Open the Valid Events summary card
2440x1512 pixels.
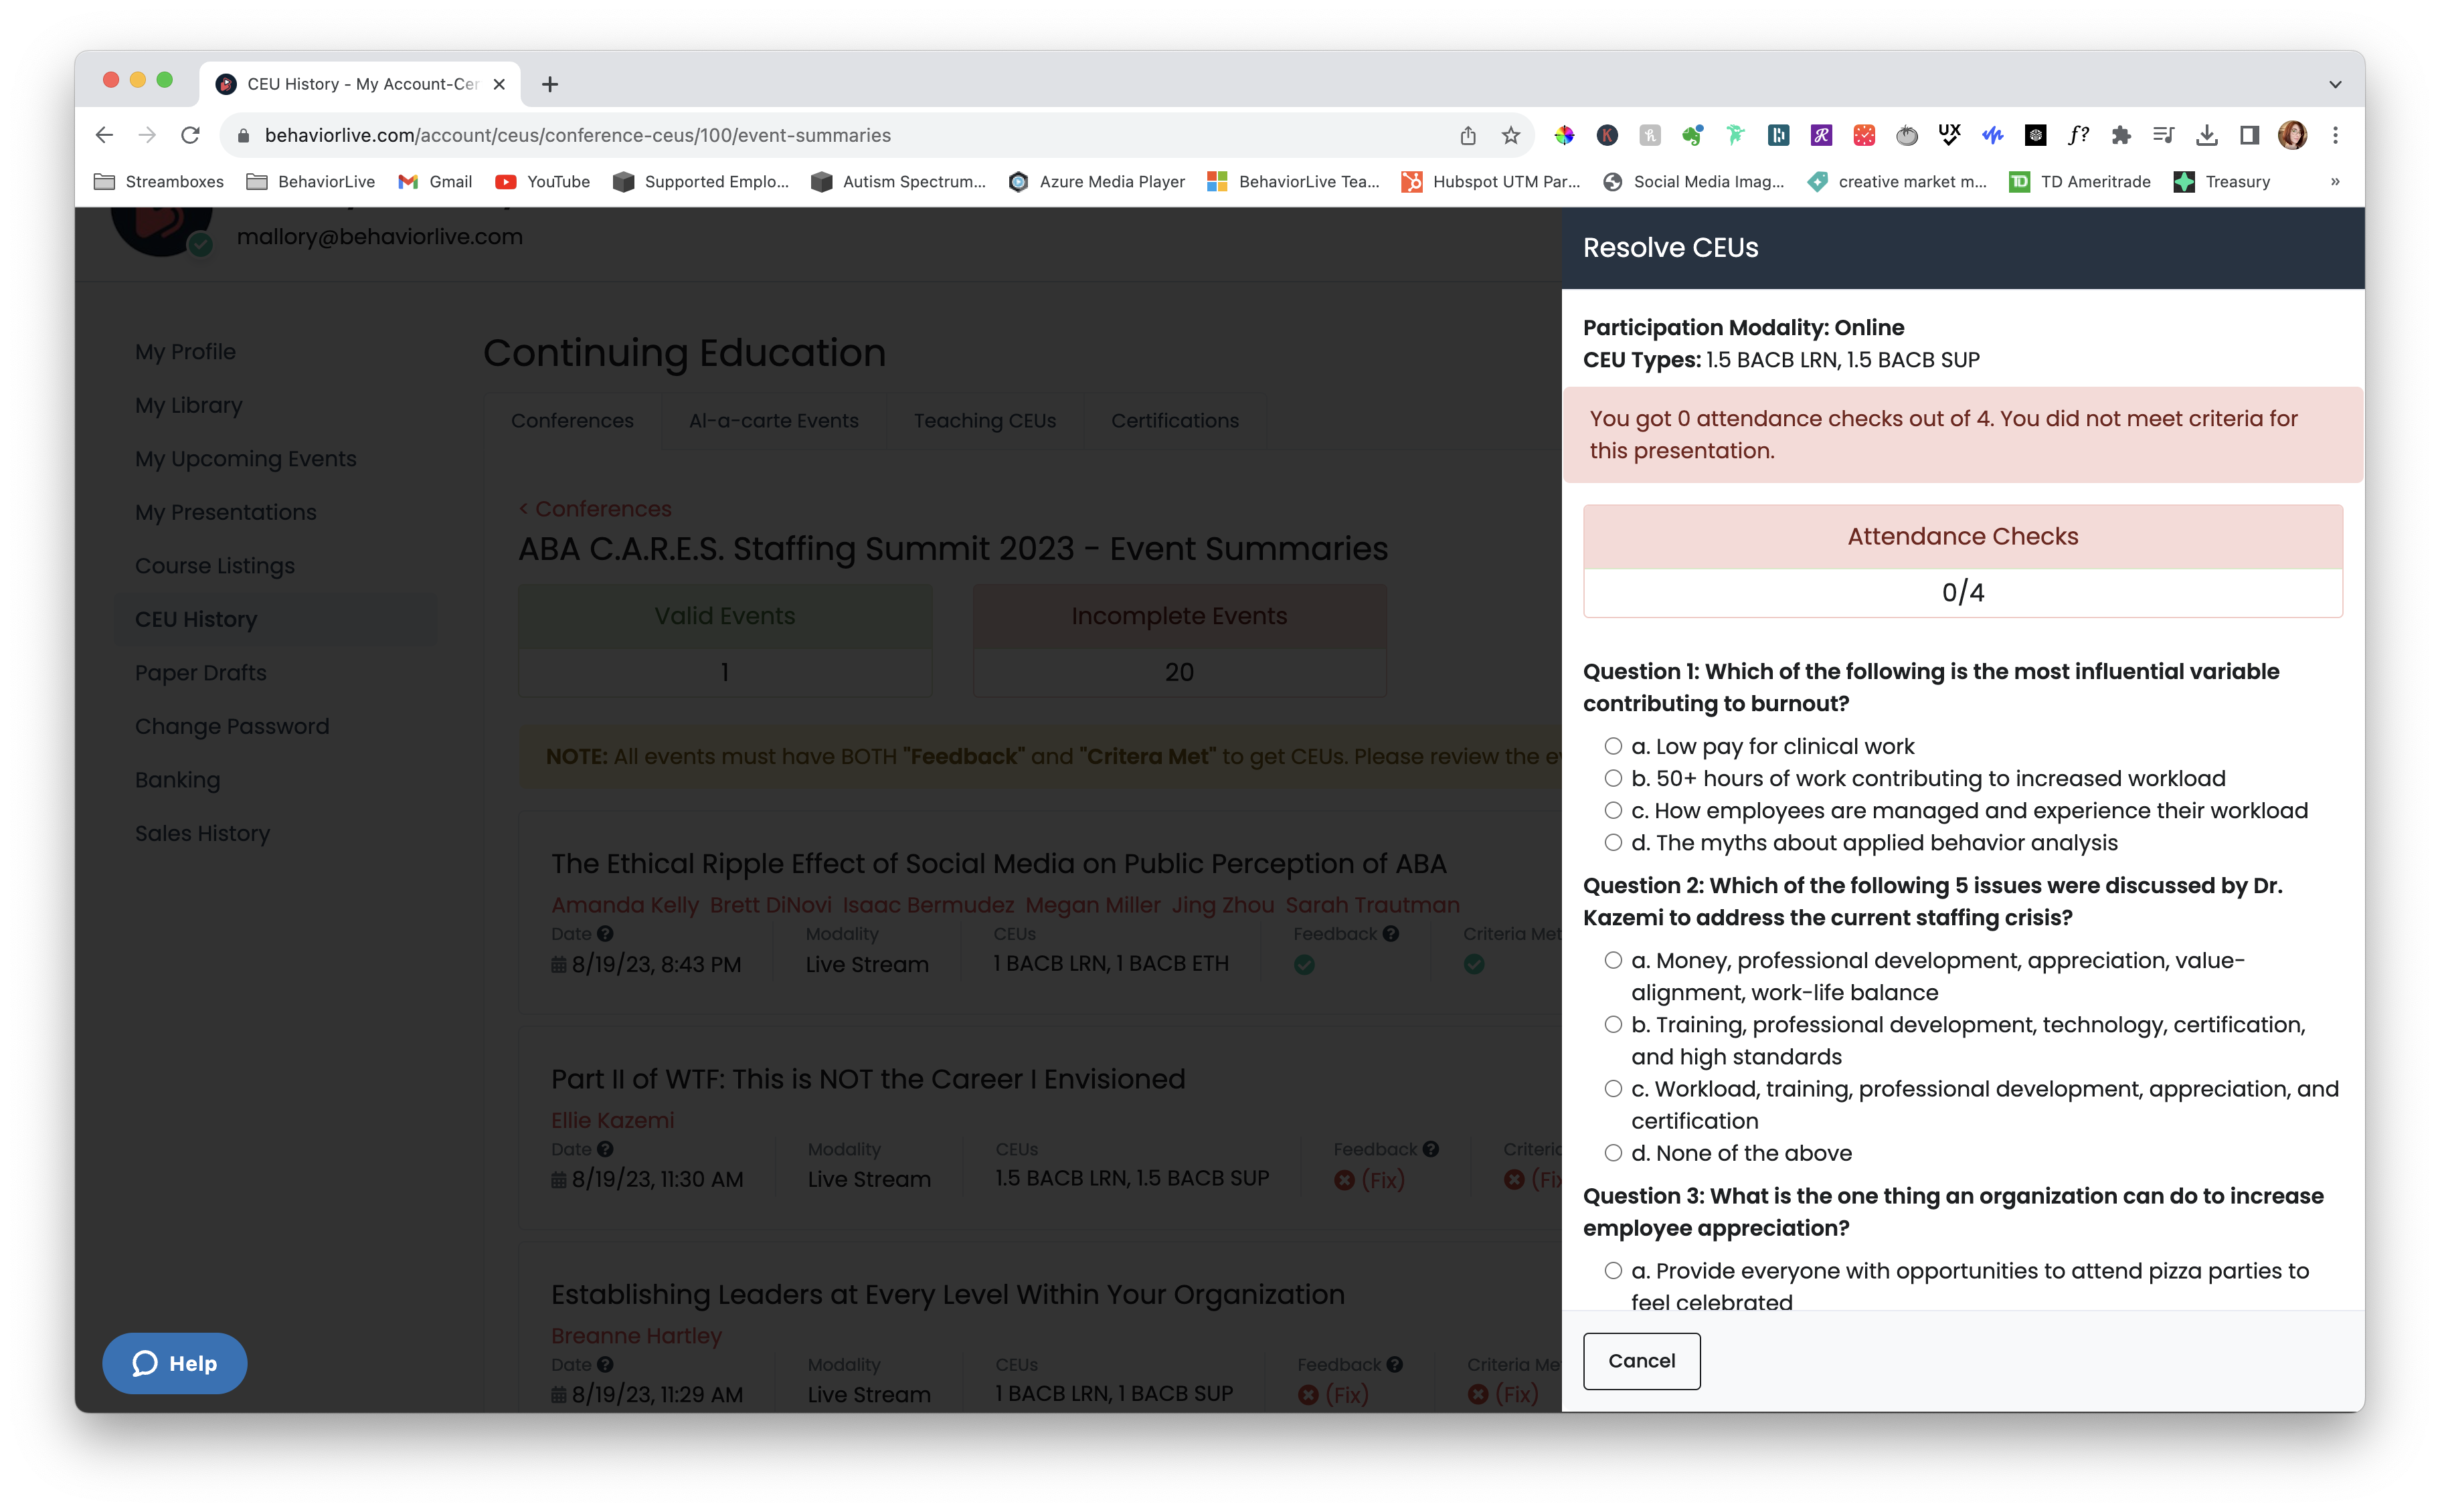coord(724,640)
